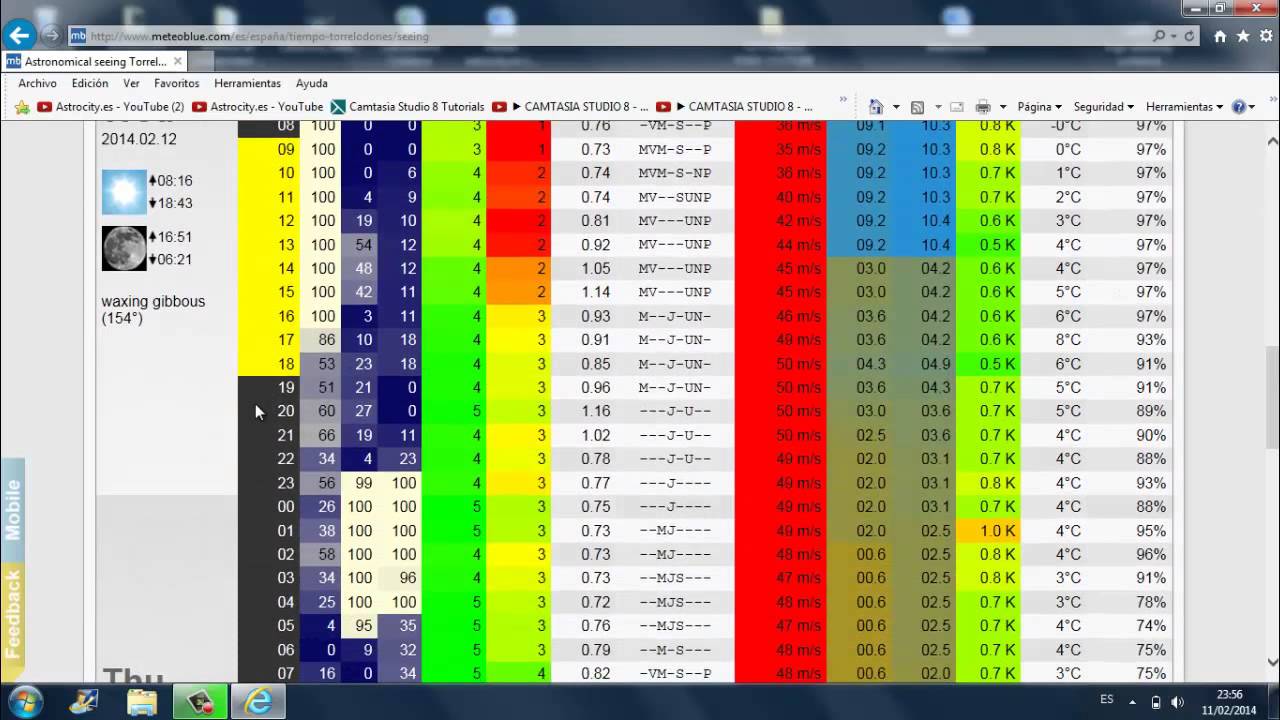
Task: Open the Página dropdown menu
Action: (1040, 107)
